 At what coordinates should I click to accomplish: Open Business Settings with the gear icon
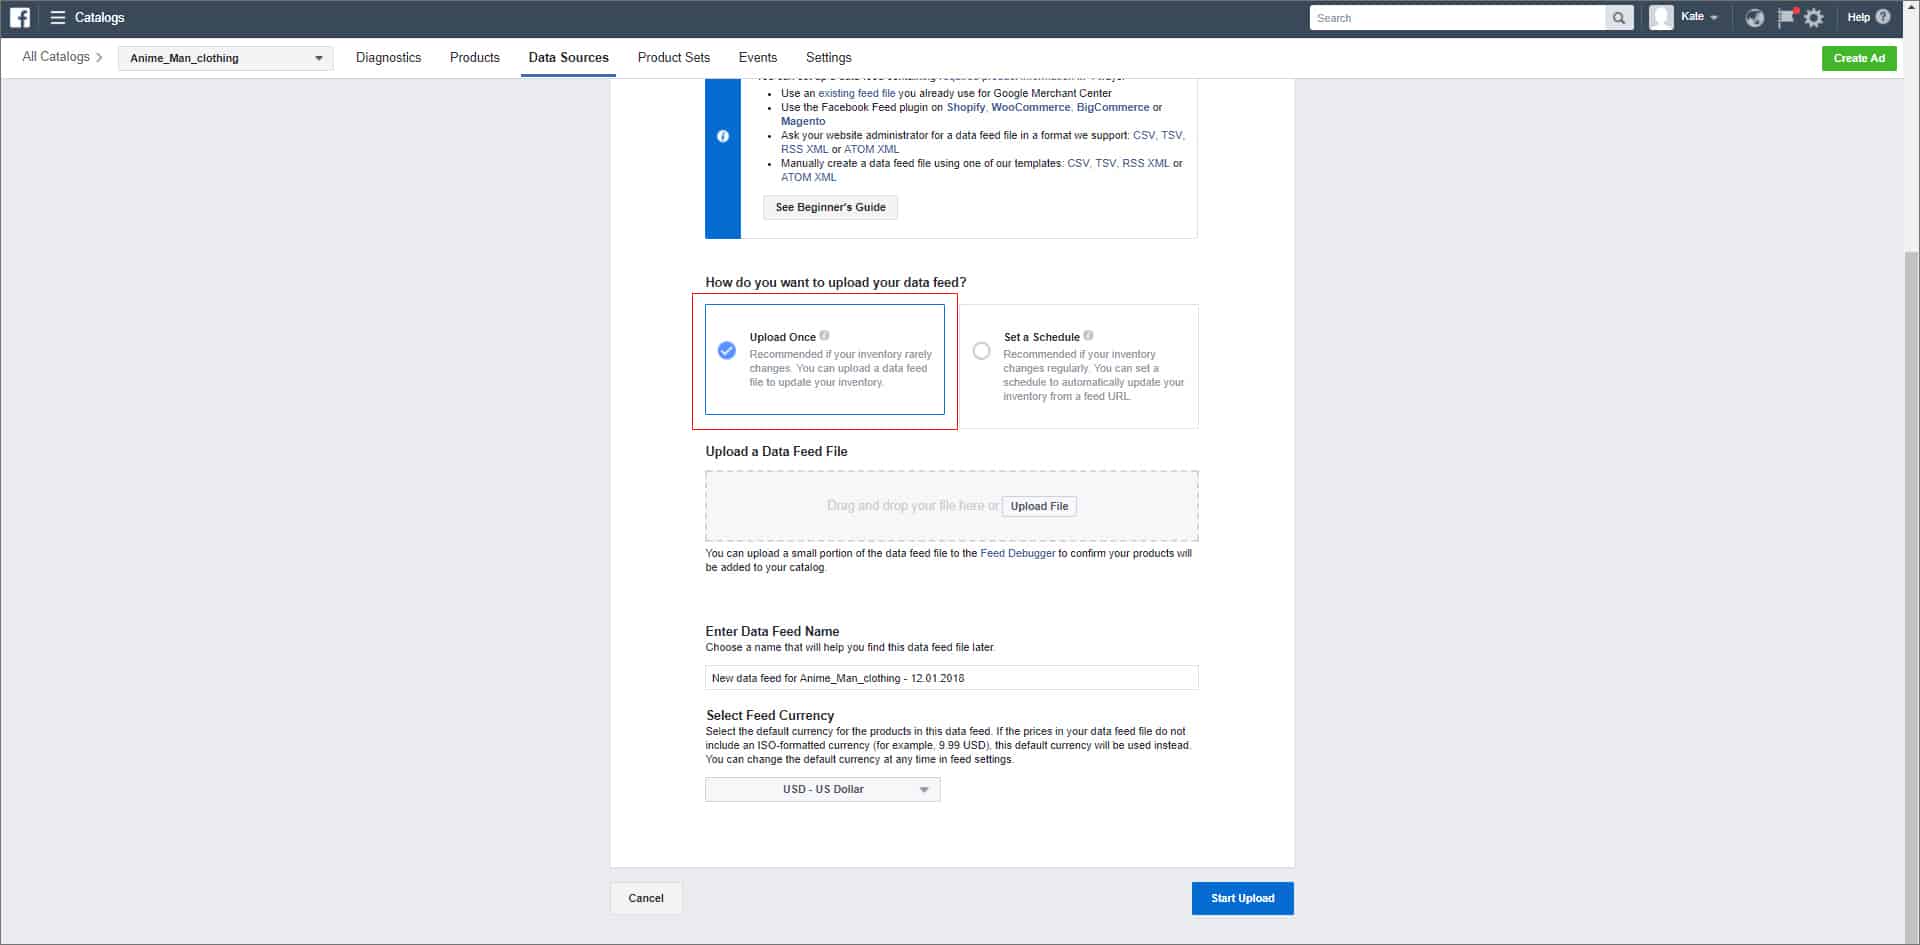click(x=1814, y=17)
